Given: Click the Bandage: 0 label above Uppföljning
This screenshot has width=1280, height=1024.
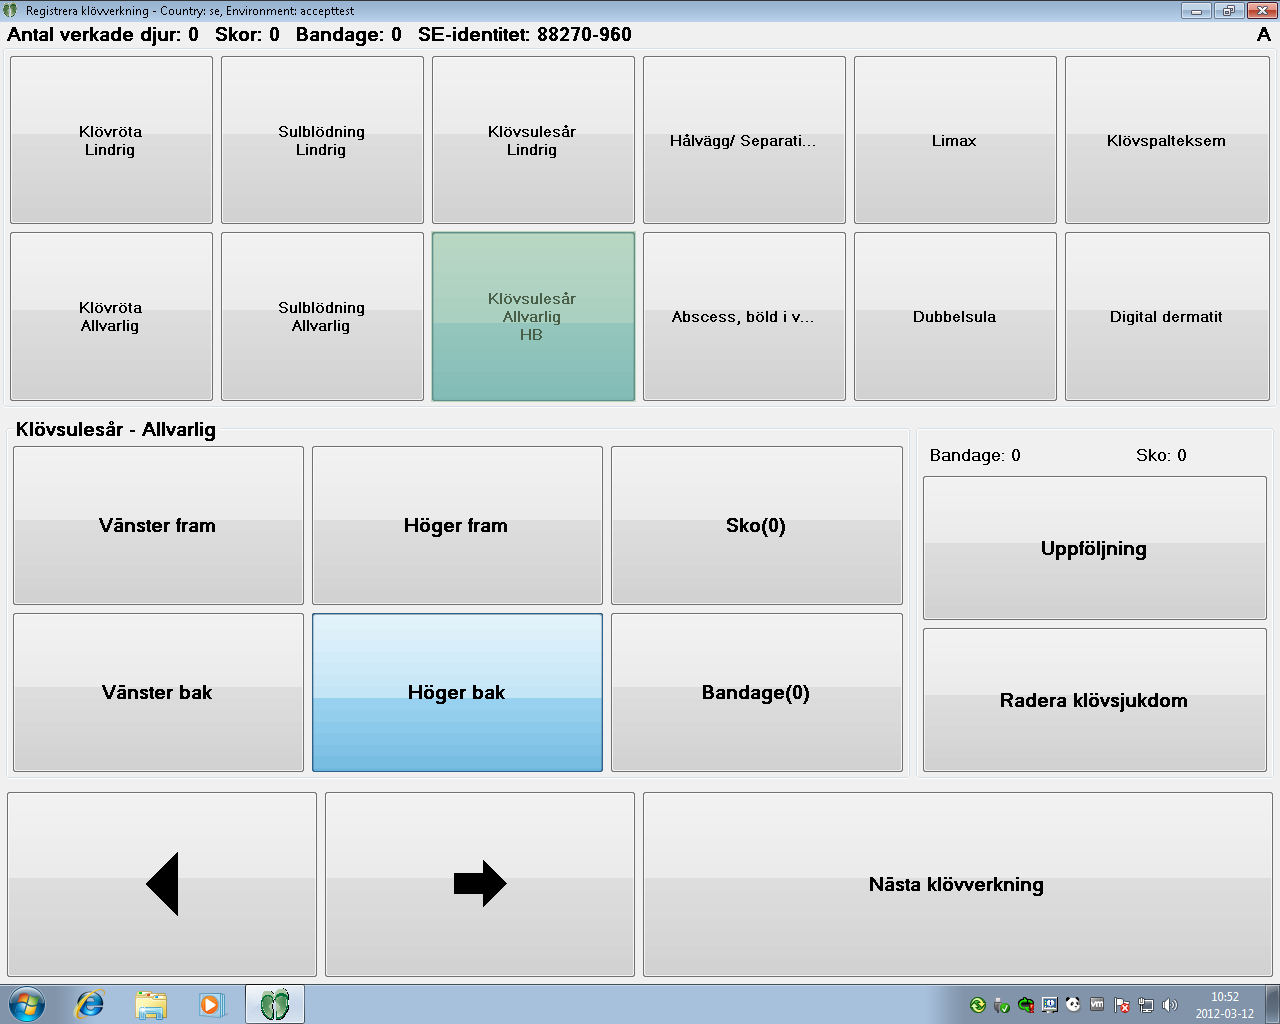Looking at the screenshot, I should (x=975, y=456).
